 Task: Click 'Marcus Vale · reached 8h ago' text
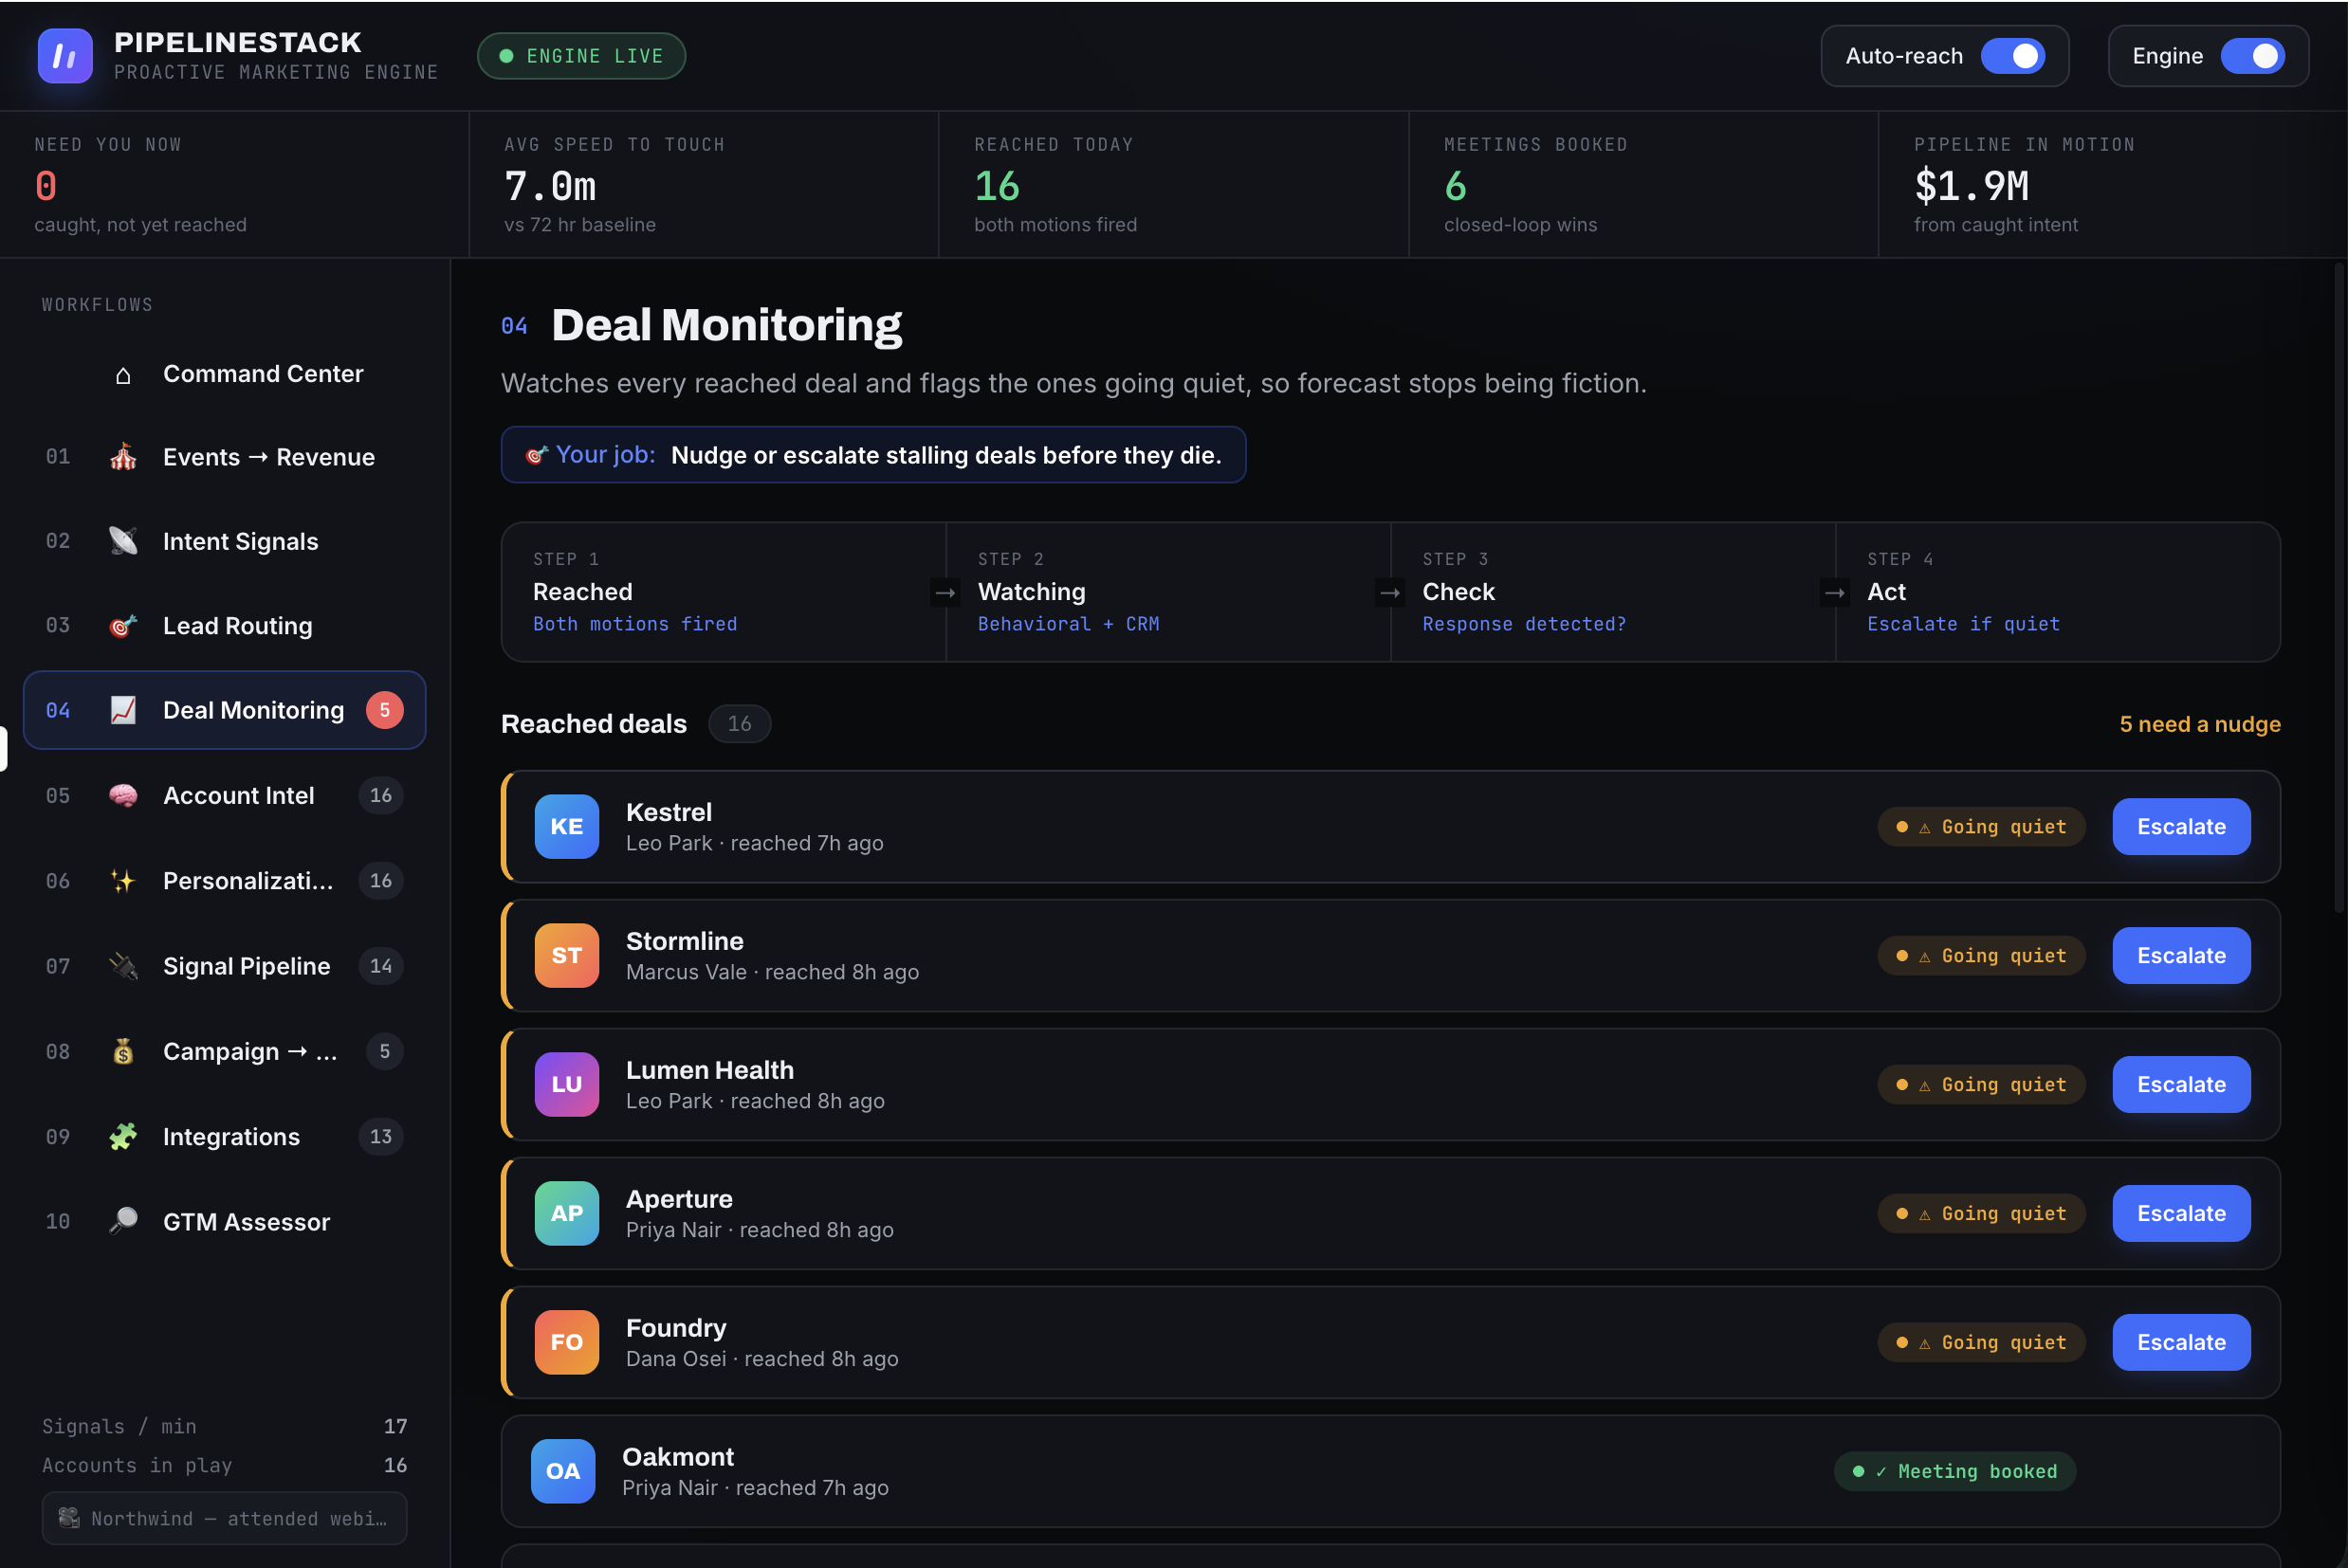[x=772, y=973]
